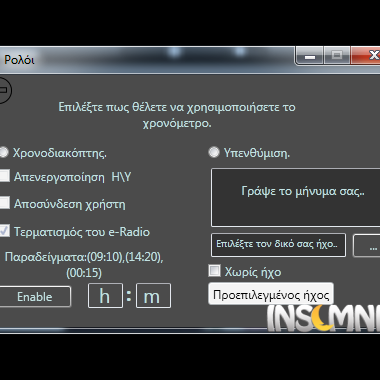Toggle the Τερματισμός του e-Radio checkbox

pyautogui.click(x=4, y=231)
